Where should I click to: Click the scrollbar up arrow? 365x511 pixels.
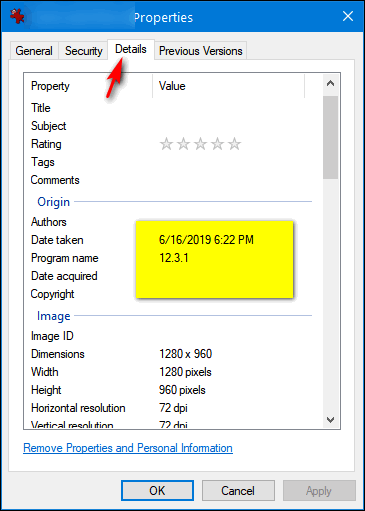click(330, 83)
